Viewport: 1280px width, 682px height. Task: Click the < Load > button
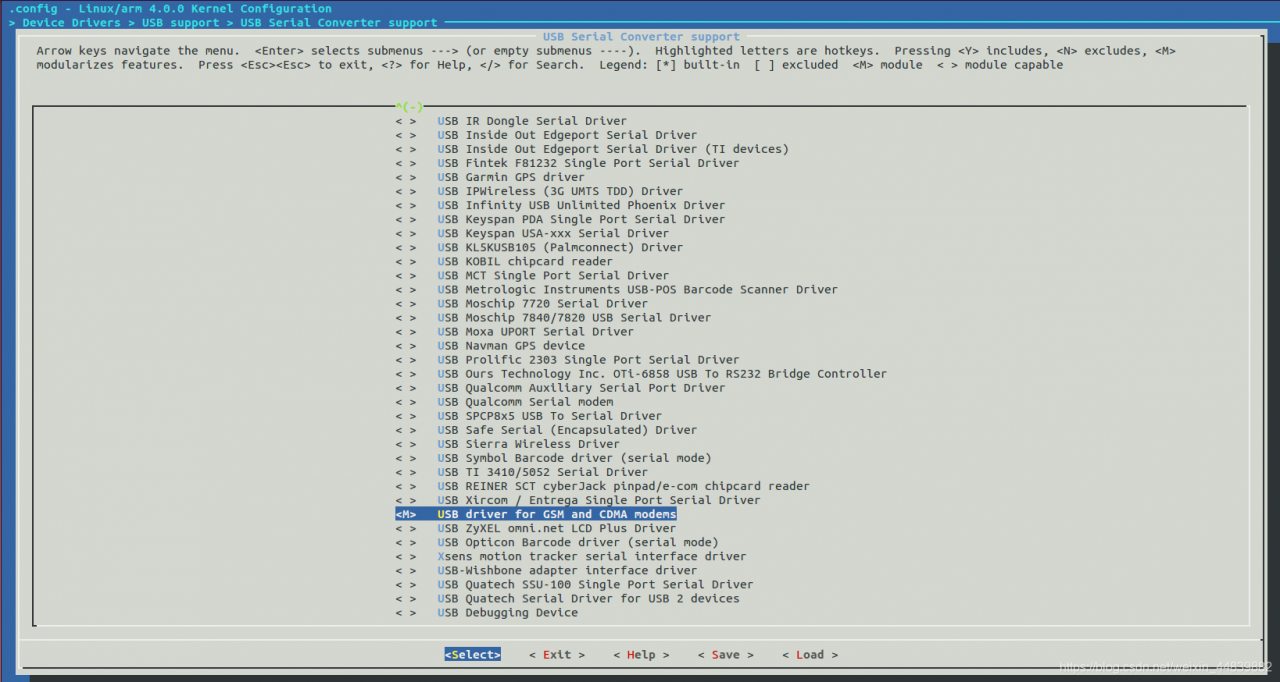[810, 655]
